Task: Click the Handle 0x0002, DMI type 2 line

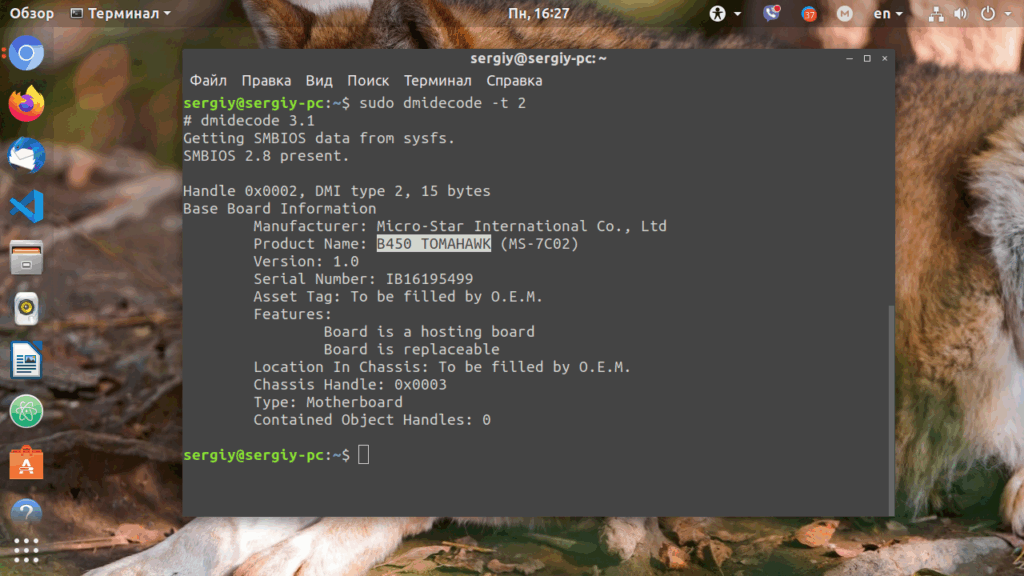Action: [x=336, y=191]
